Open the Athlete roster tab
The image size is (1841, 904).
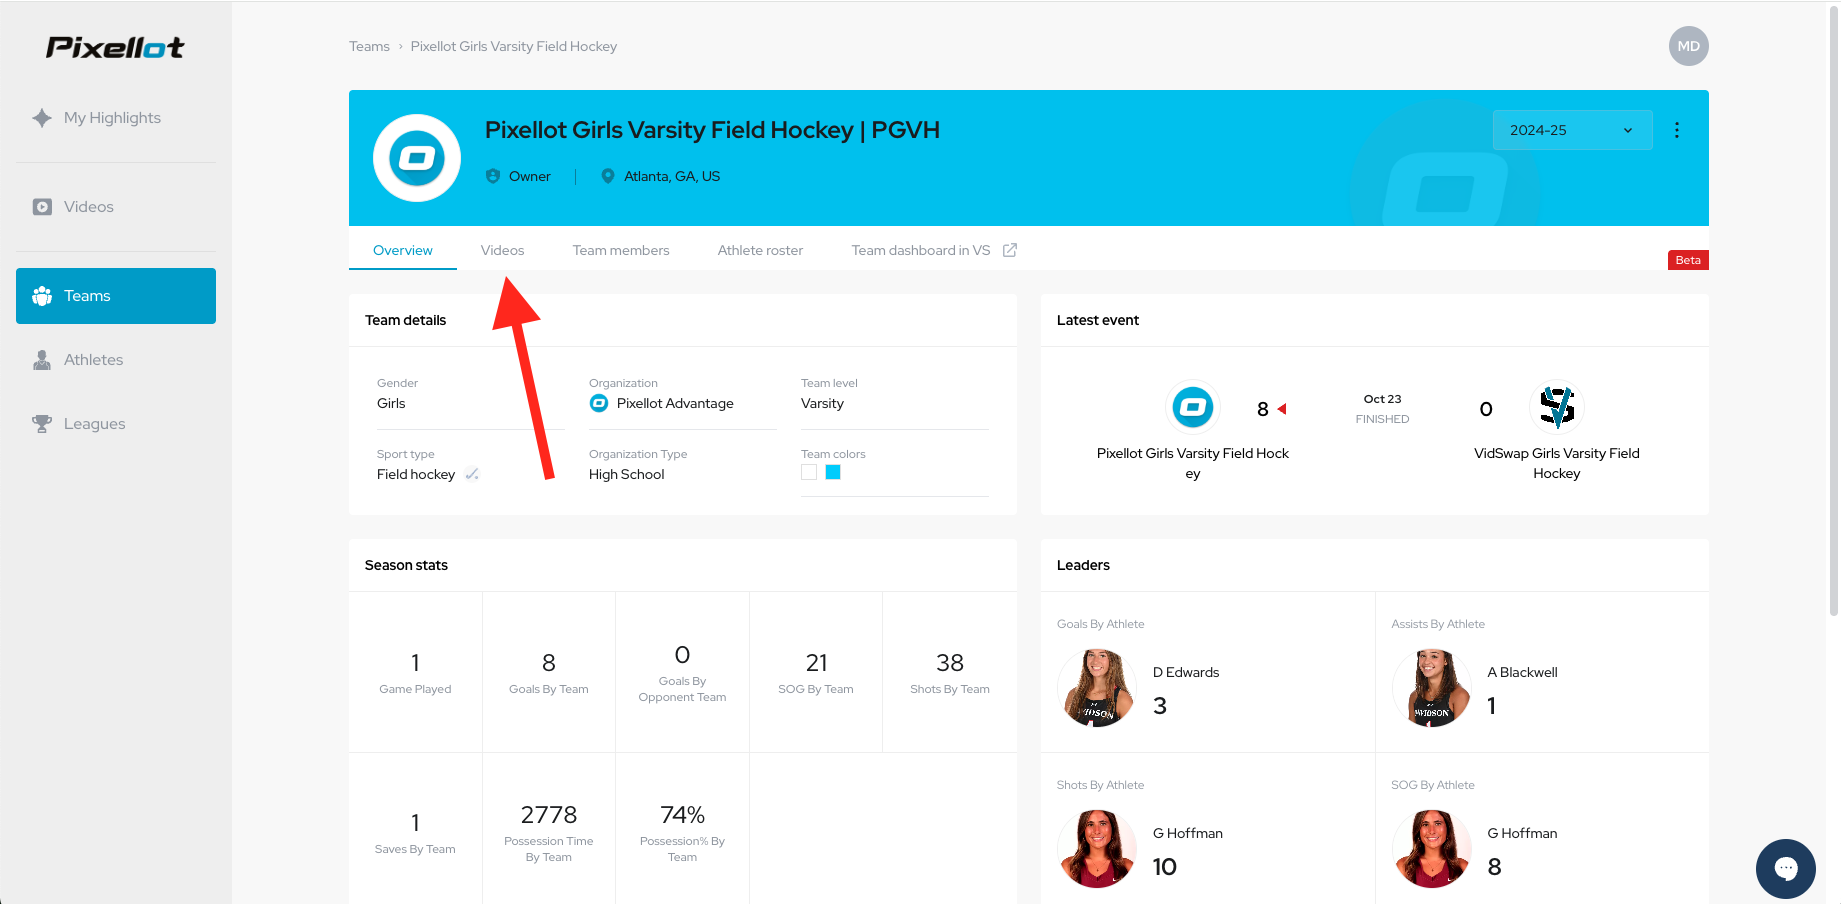pyautogui.click(x=760, y=250)
